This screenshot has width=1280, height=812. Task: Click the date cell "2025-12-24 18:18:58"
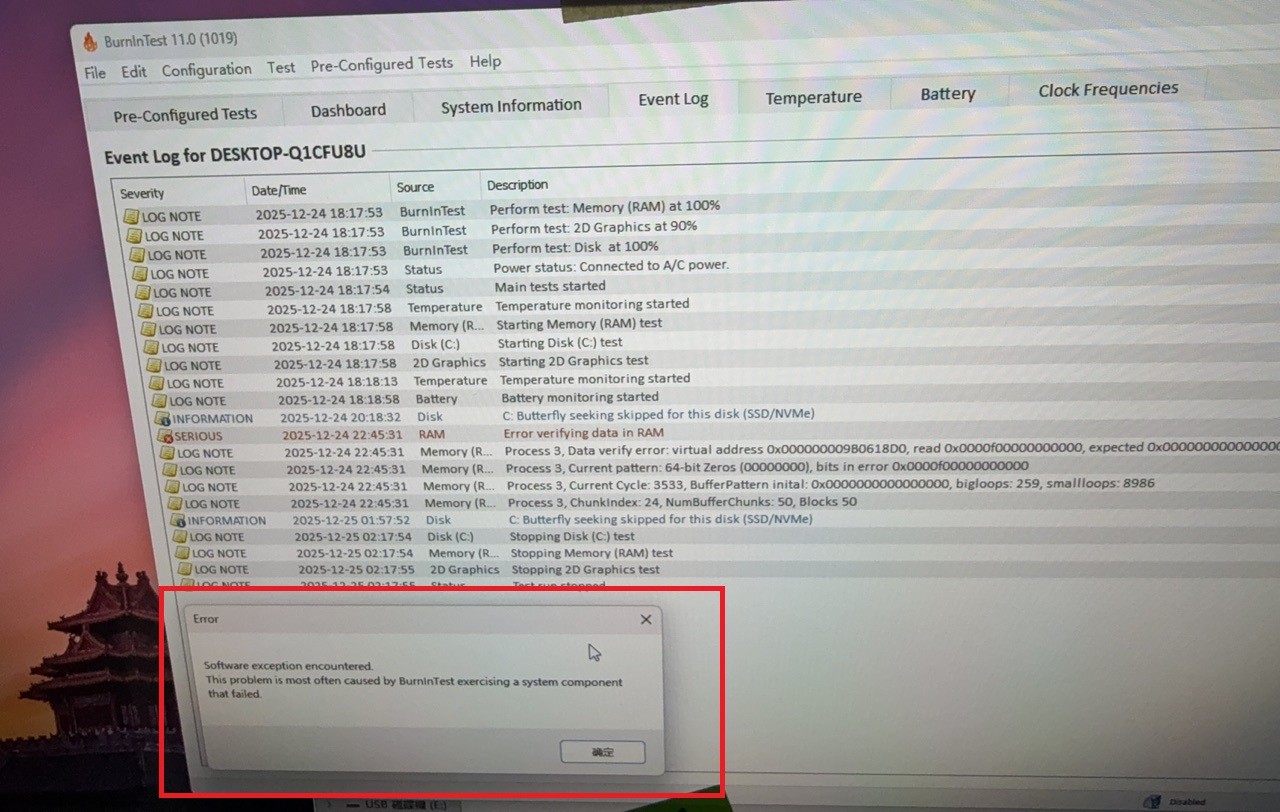(339, 399)
